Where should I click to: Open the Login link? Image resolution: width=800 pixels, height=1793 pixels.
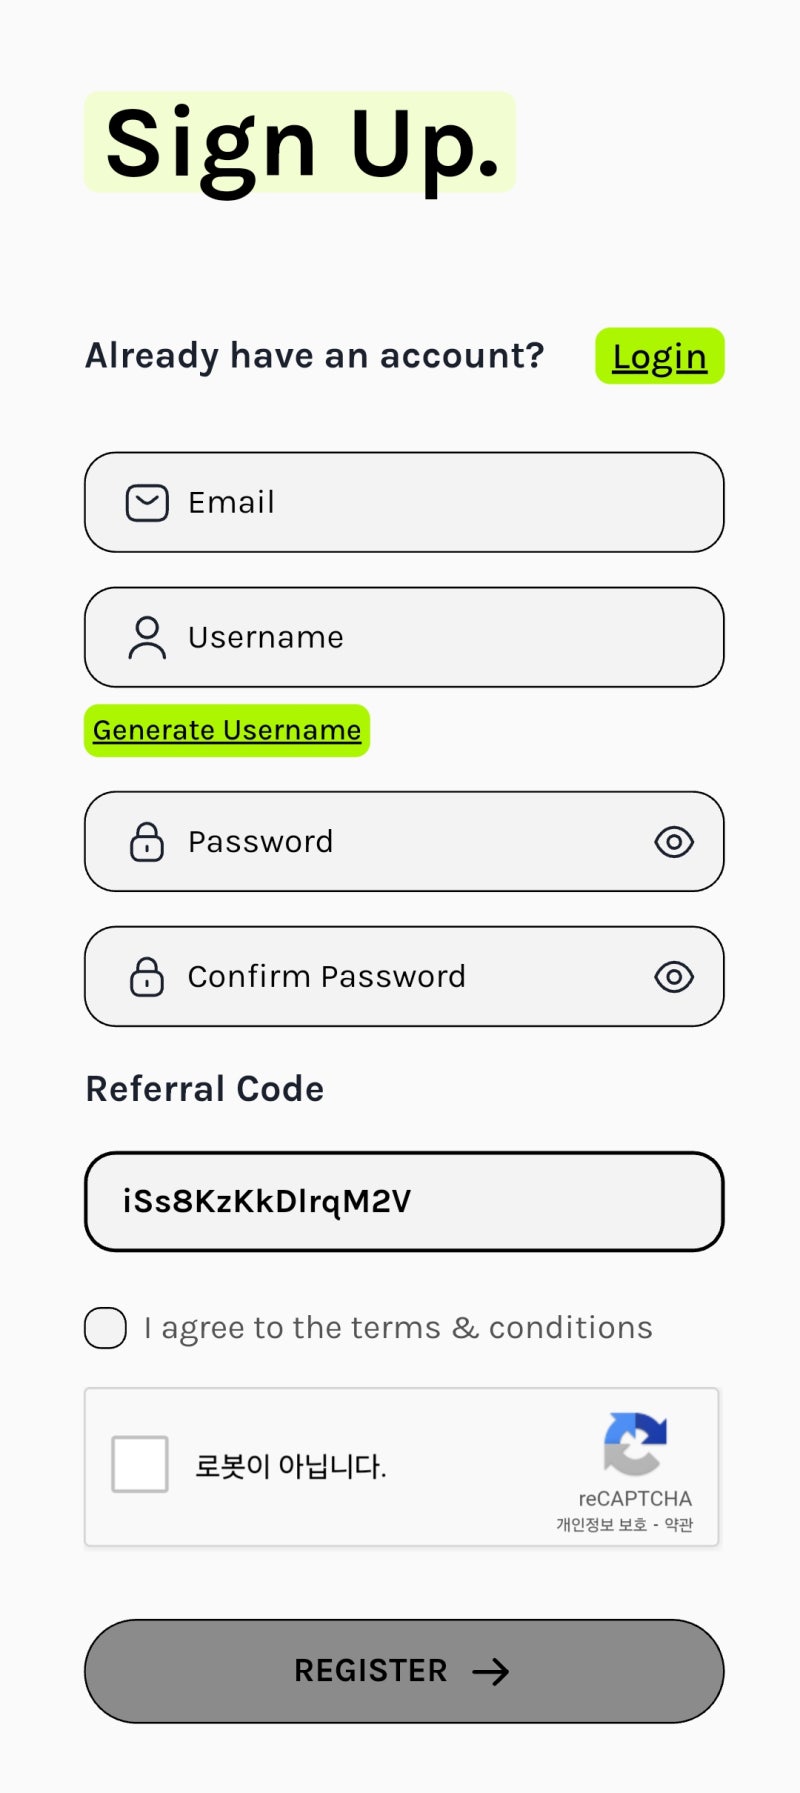[659, 357]
